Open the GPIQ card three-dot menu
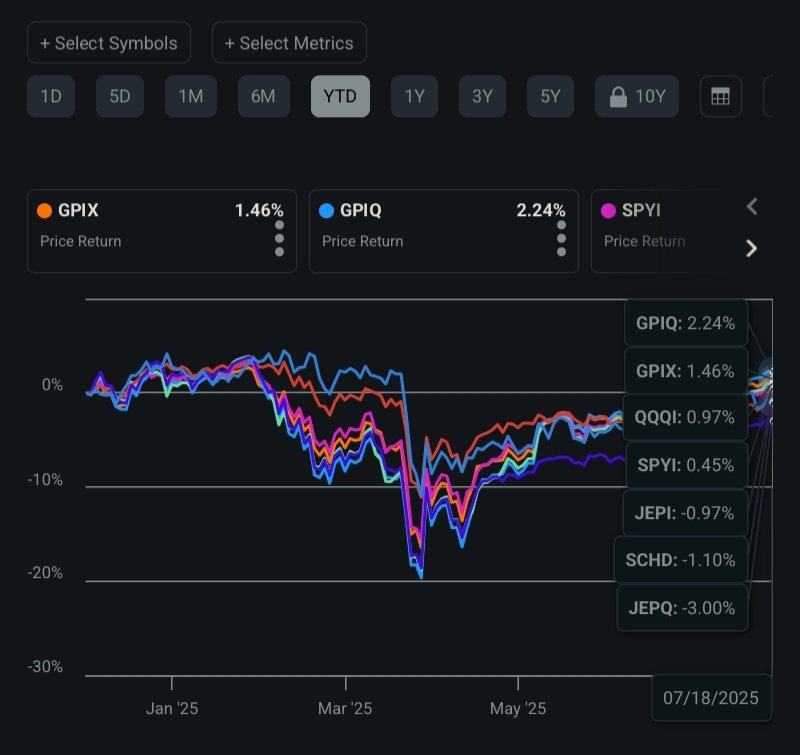800x755 pixels. click(561, 238)
